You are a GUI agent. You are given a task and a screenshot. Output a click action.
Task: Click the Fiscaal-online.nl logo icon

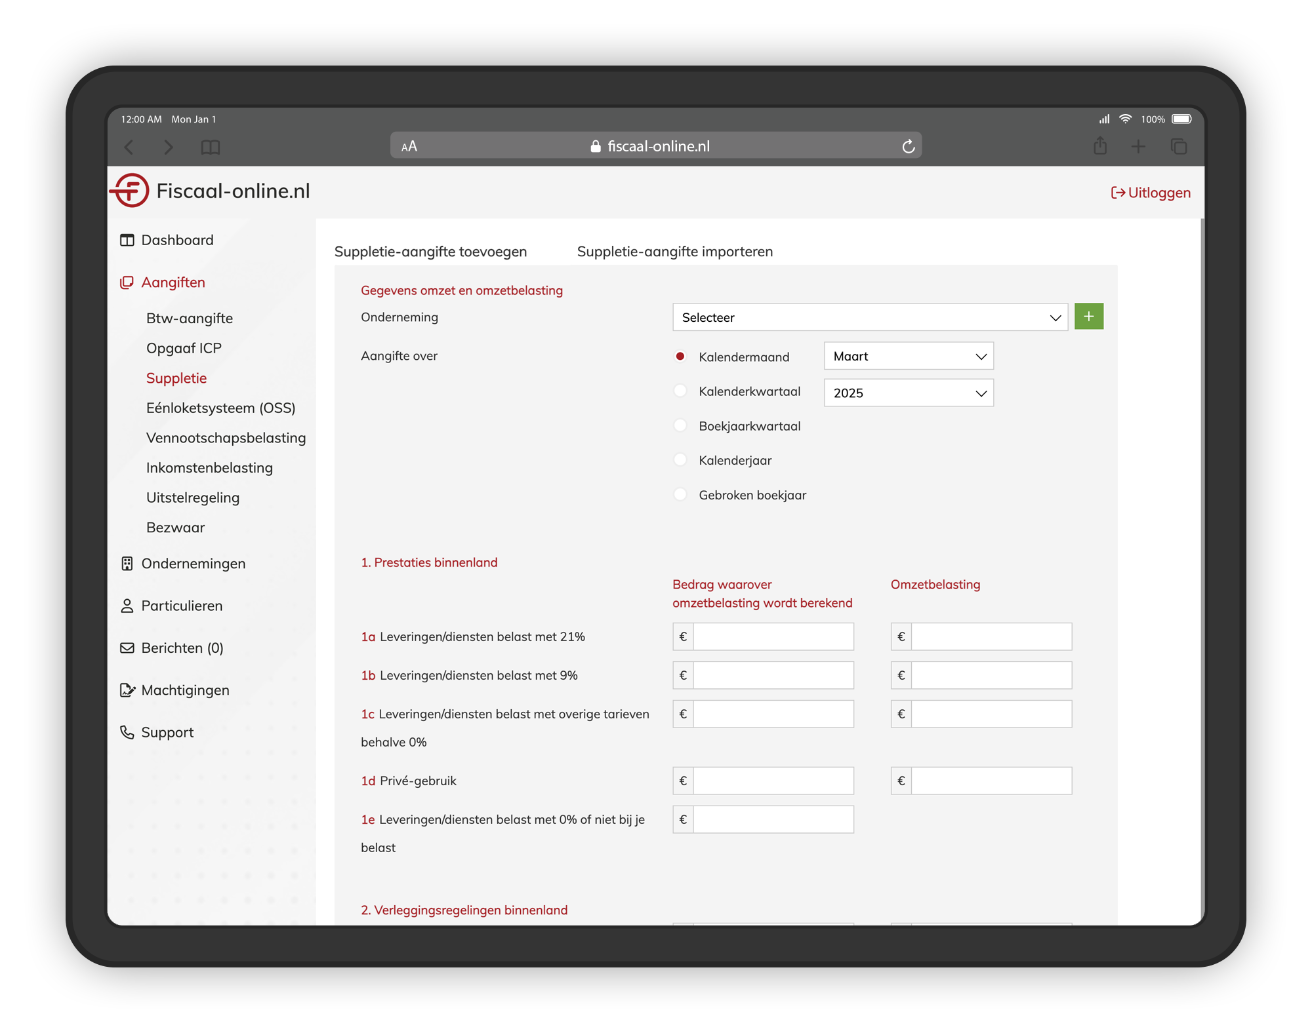tap(129, 190)
